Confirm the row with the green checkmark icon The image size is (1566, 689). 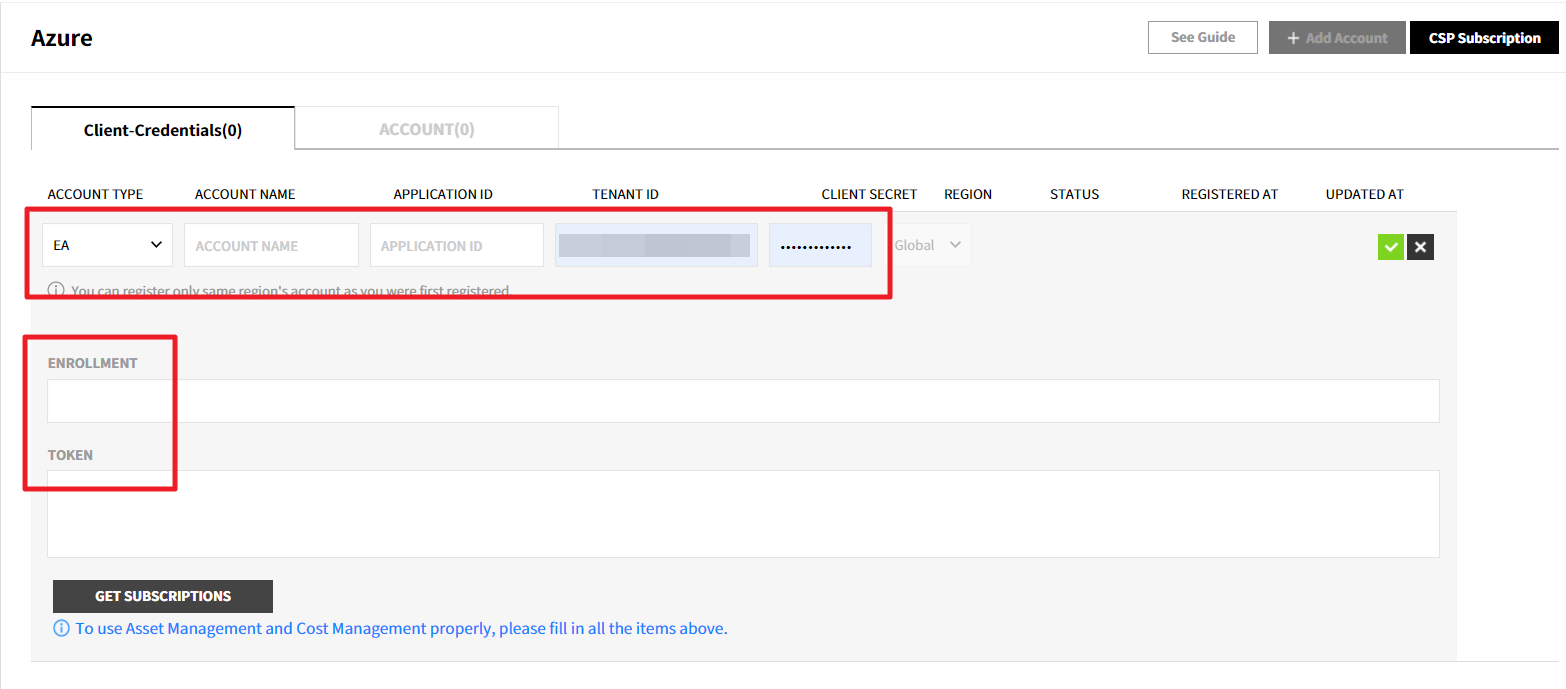(1390, 247)
